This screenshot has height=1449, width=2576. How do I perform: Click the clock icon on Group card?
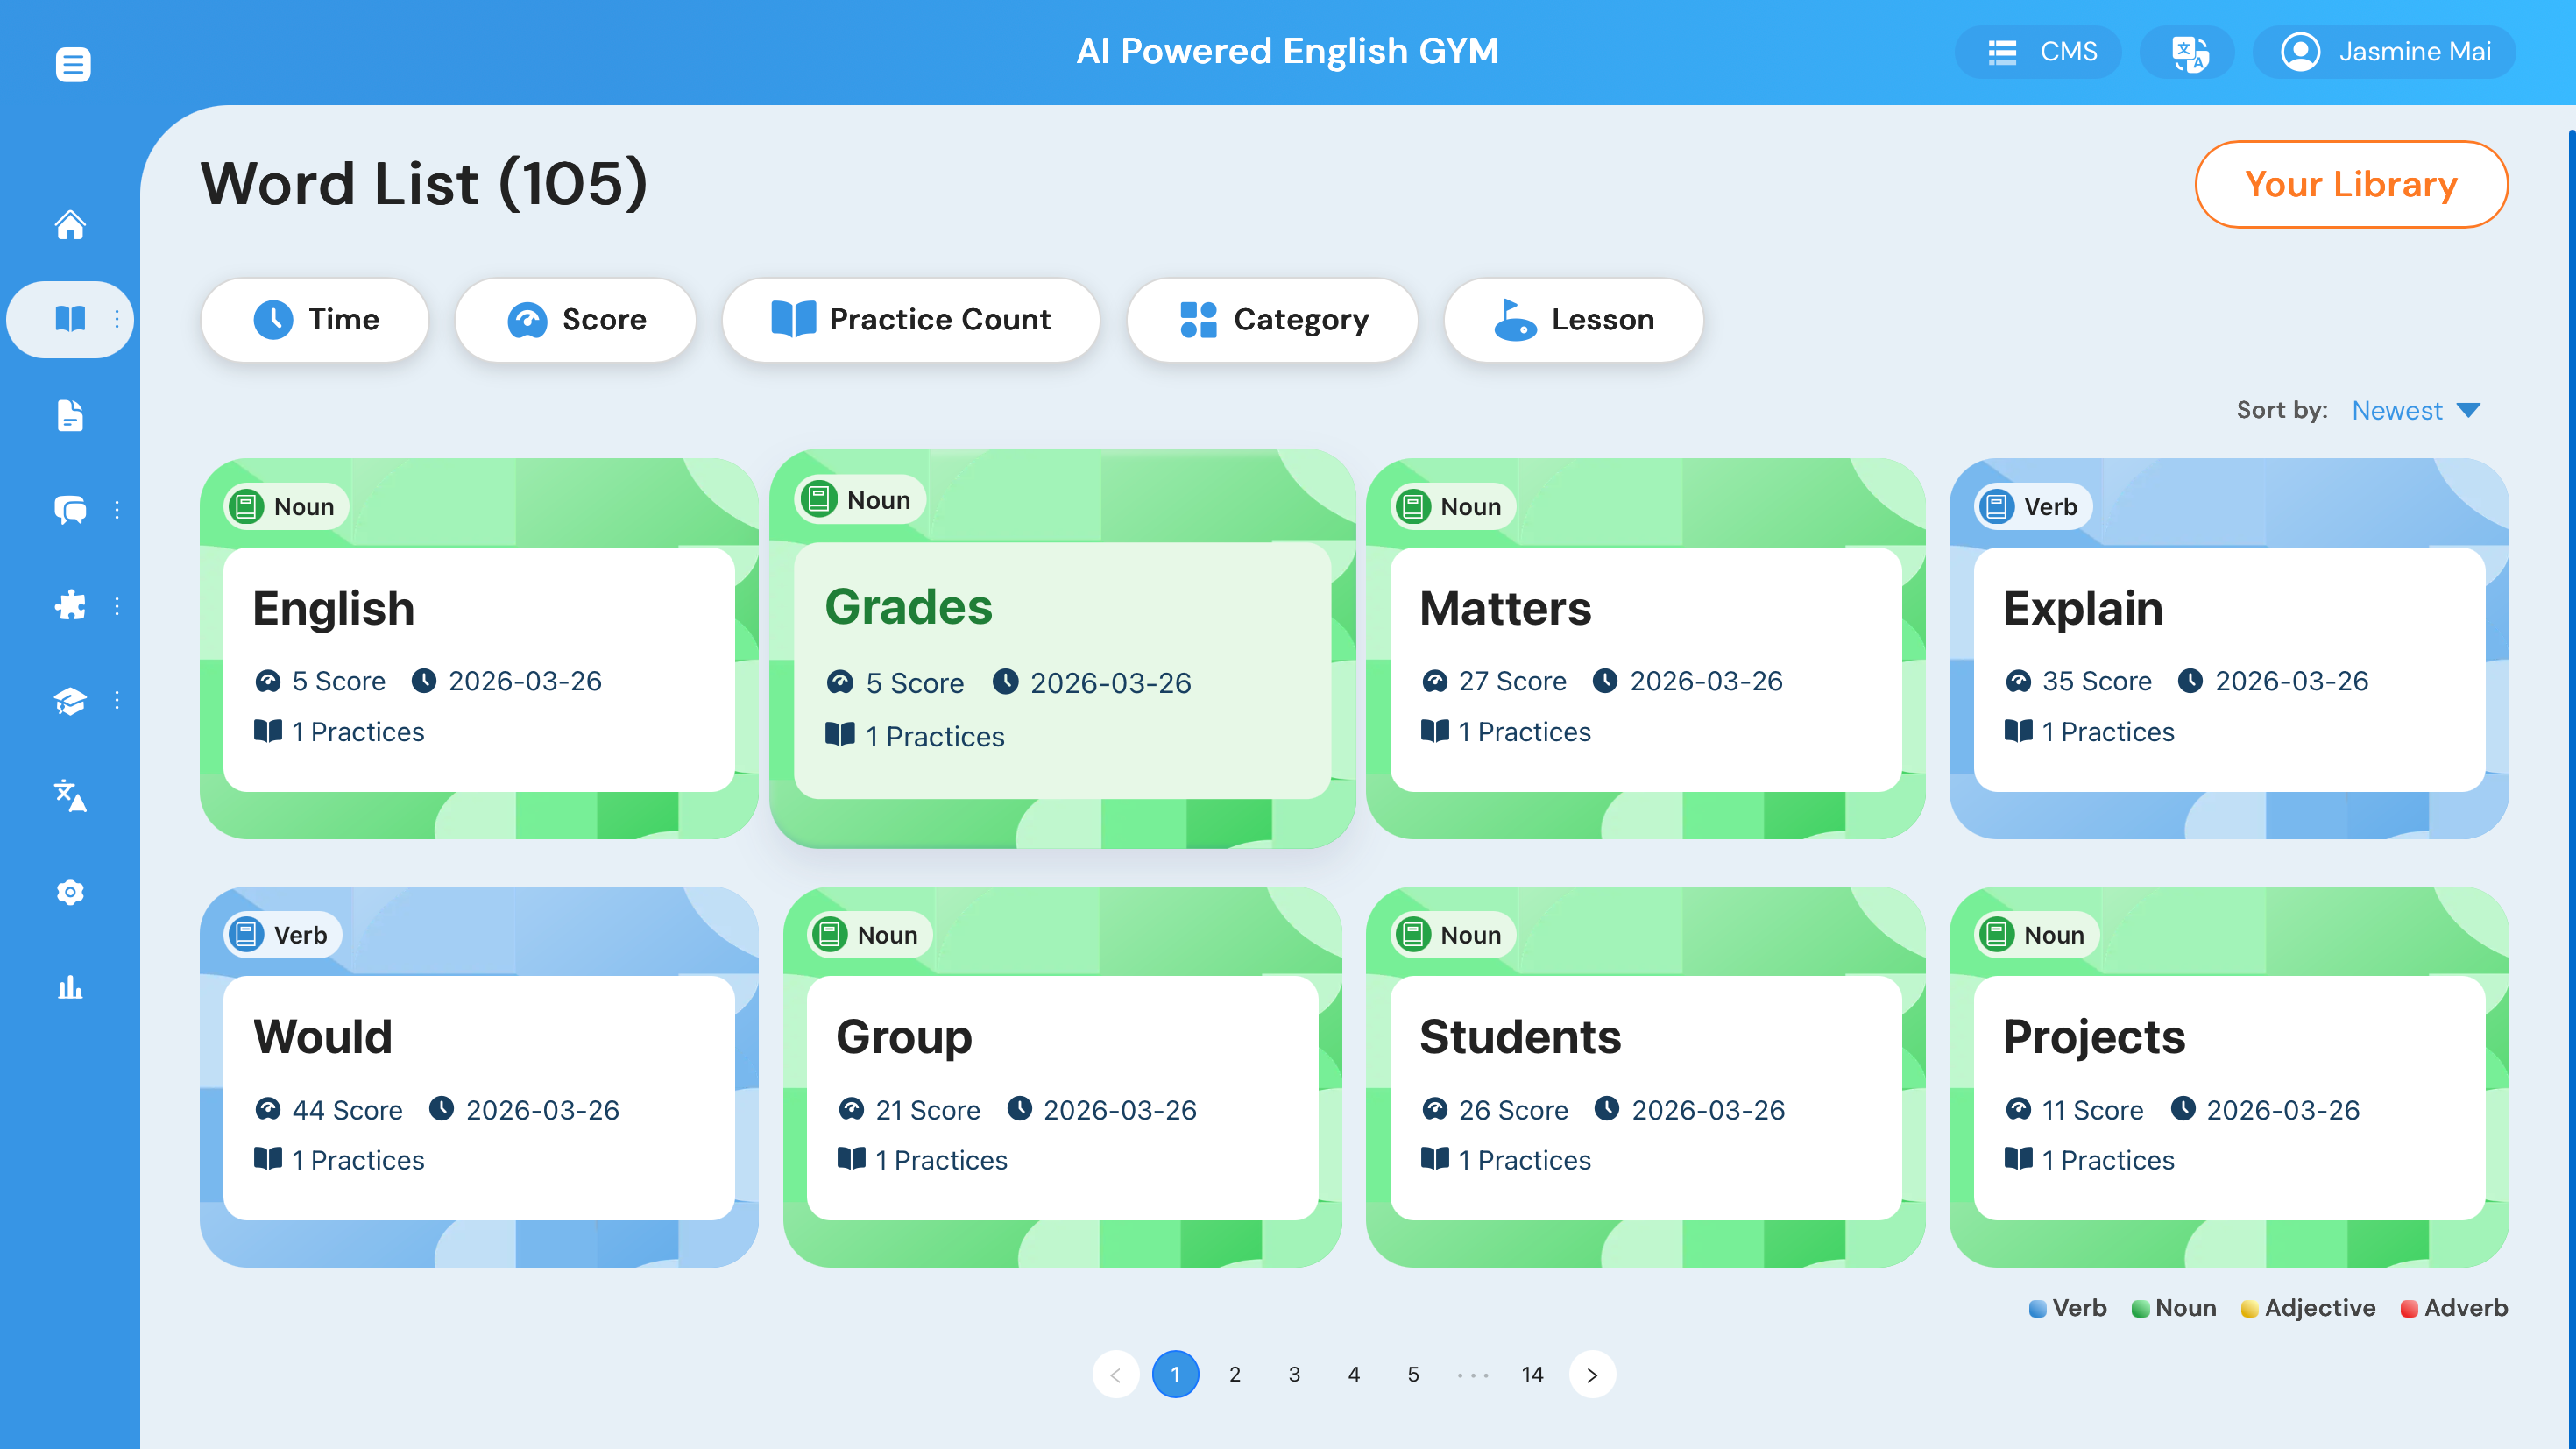point(1019,1109)
